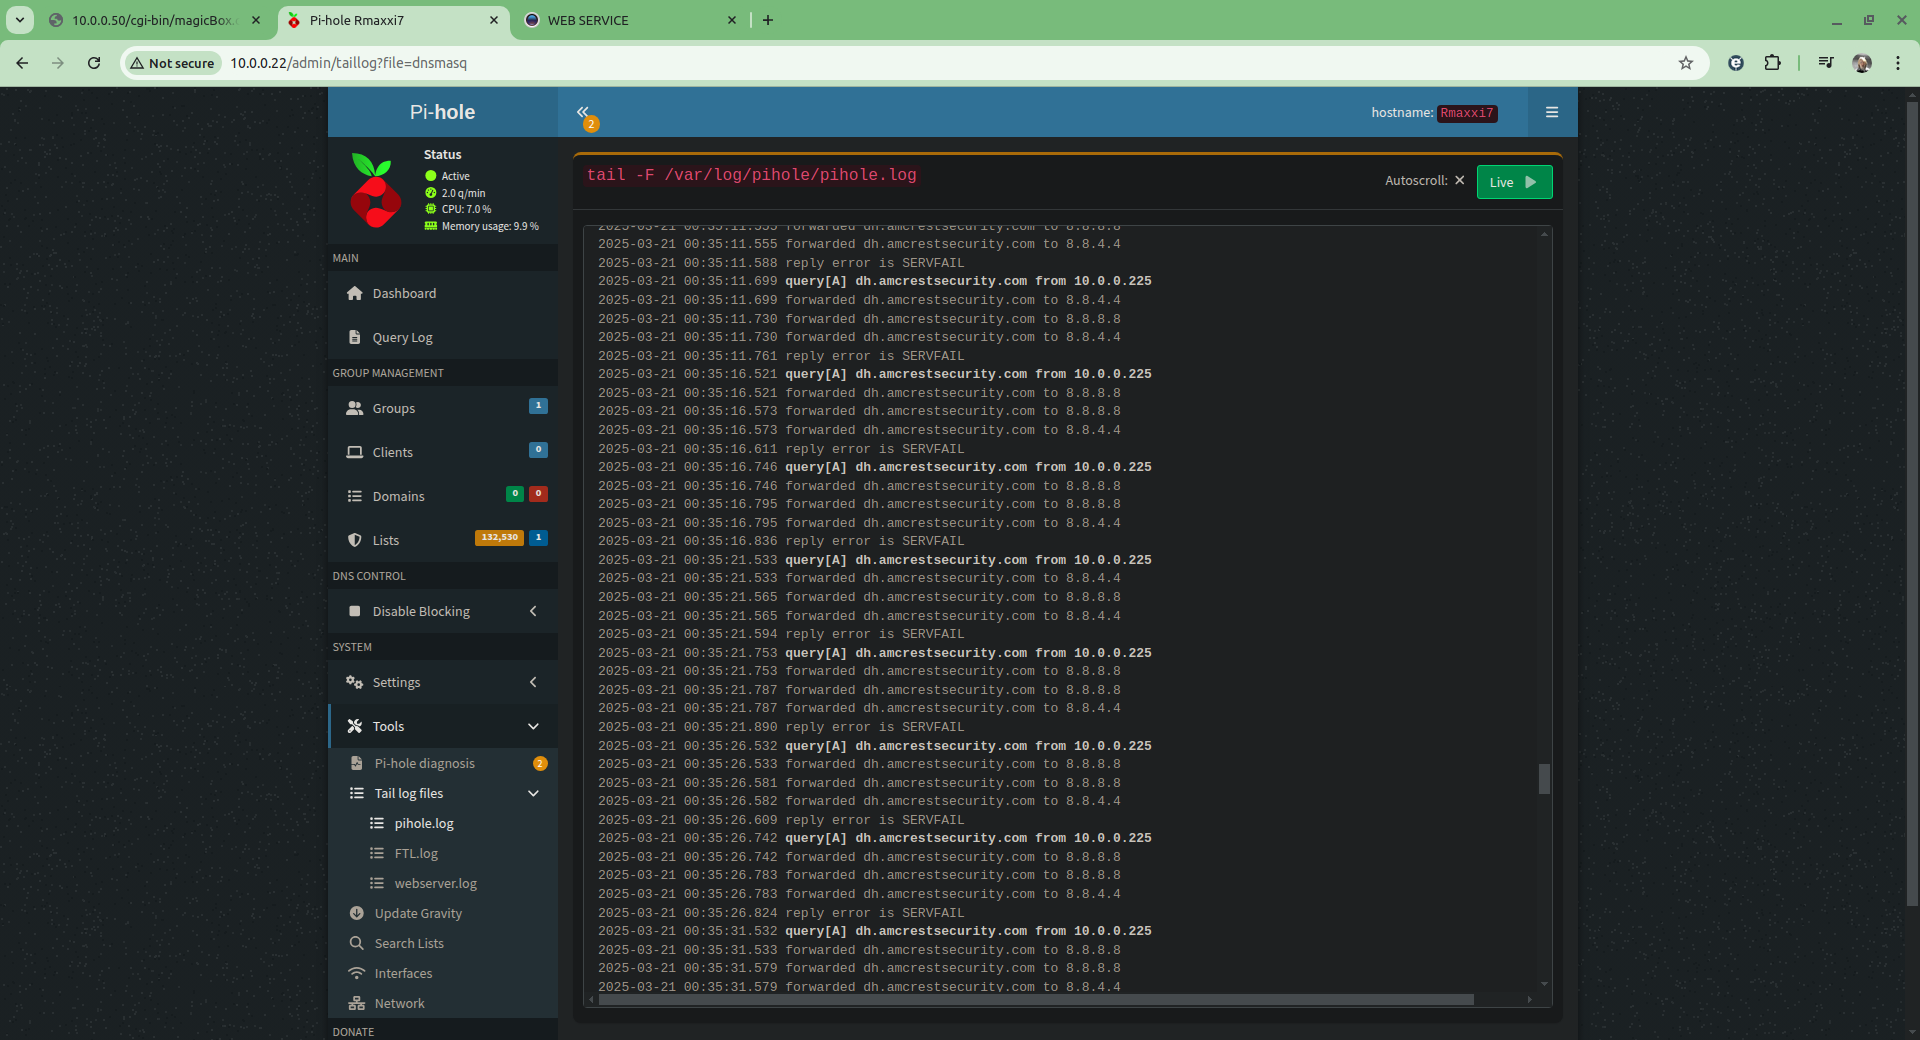Open Query Log file icon
Screen dimensions: 1920x1040
pos(354,337)
